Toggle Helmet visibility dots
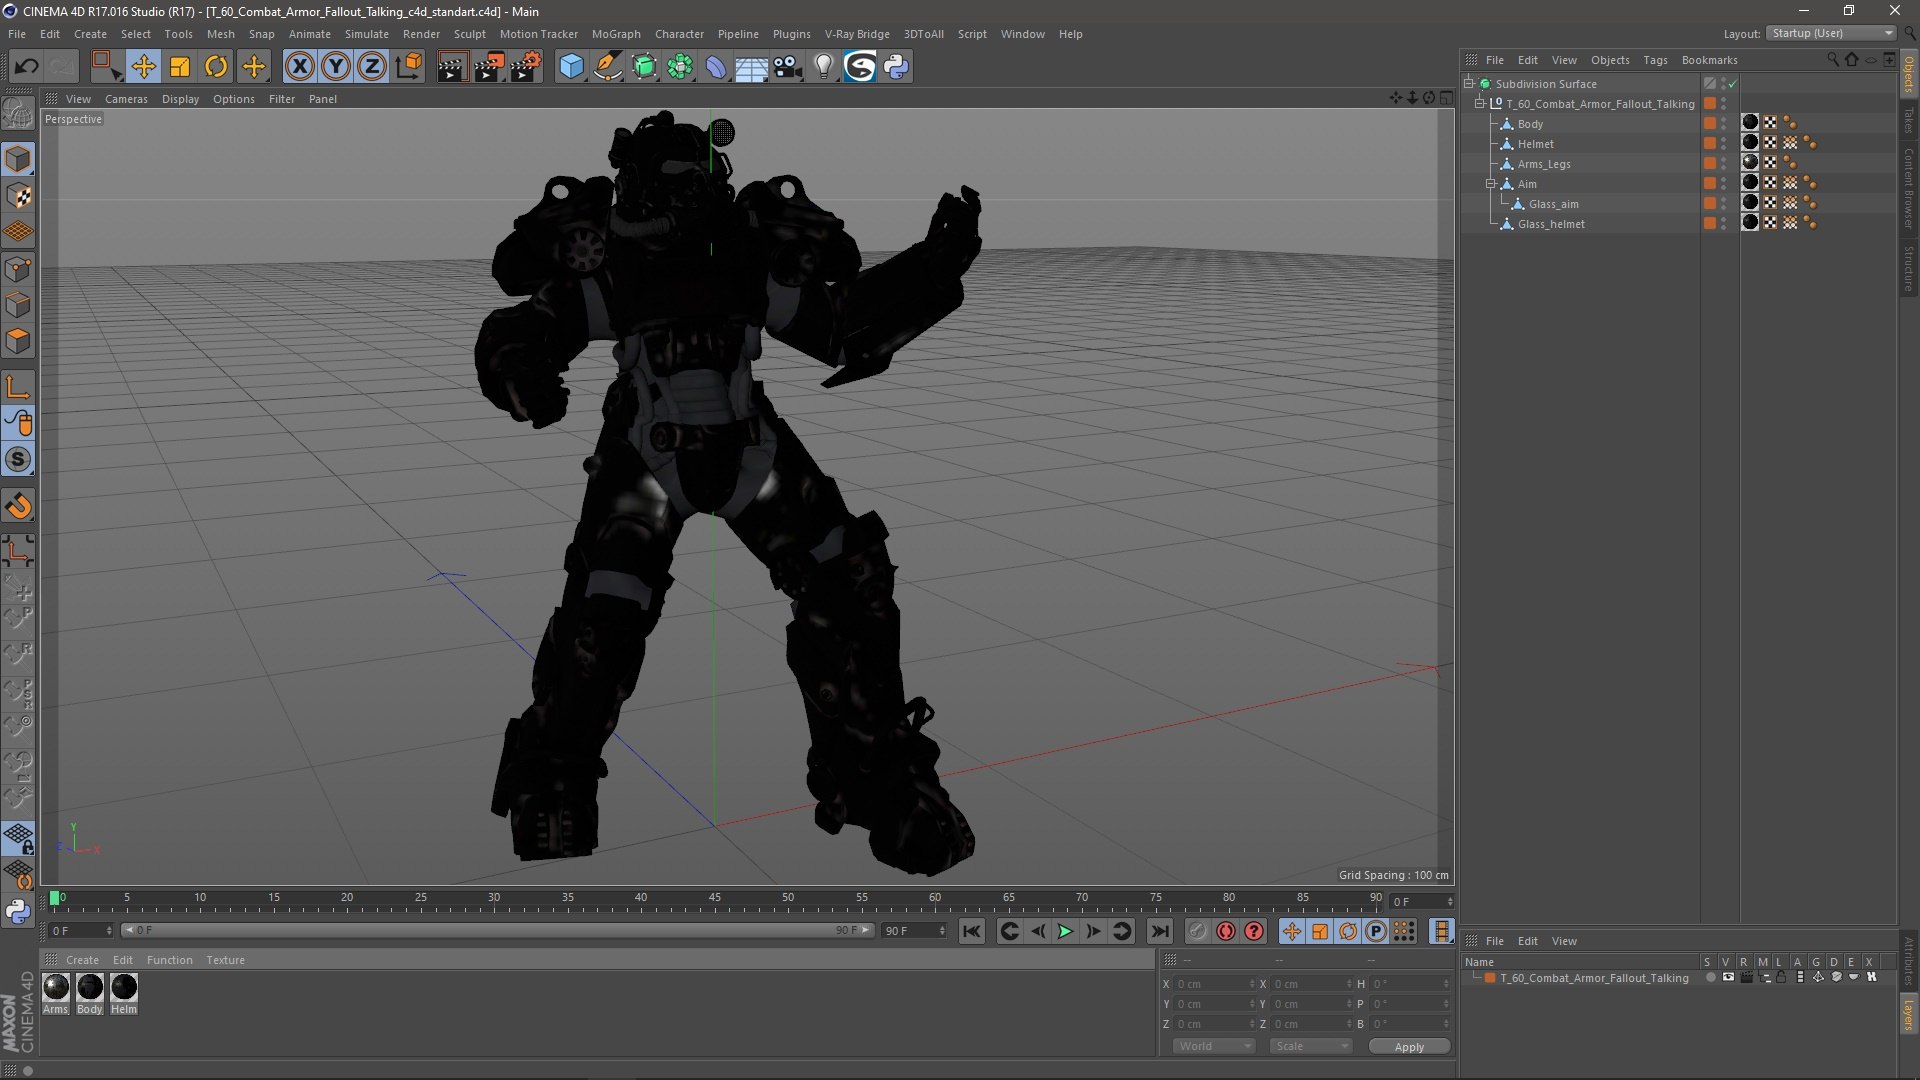1920x1080 pixels. point(1723,144)
